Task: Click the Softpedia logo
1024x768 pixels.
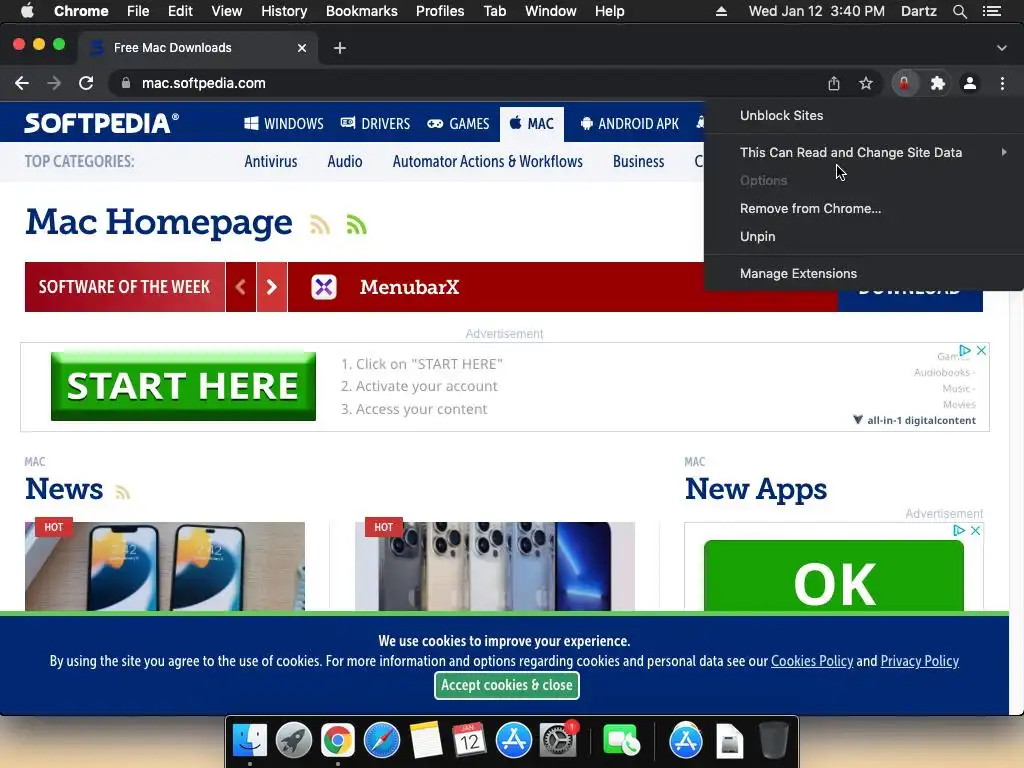Action: click(101, 123)
